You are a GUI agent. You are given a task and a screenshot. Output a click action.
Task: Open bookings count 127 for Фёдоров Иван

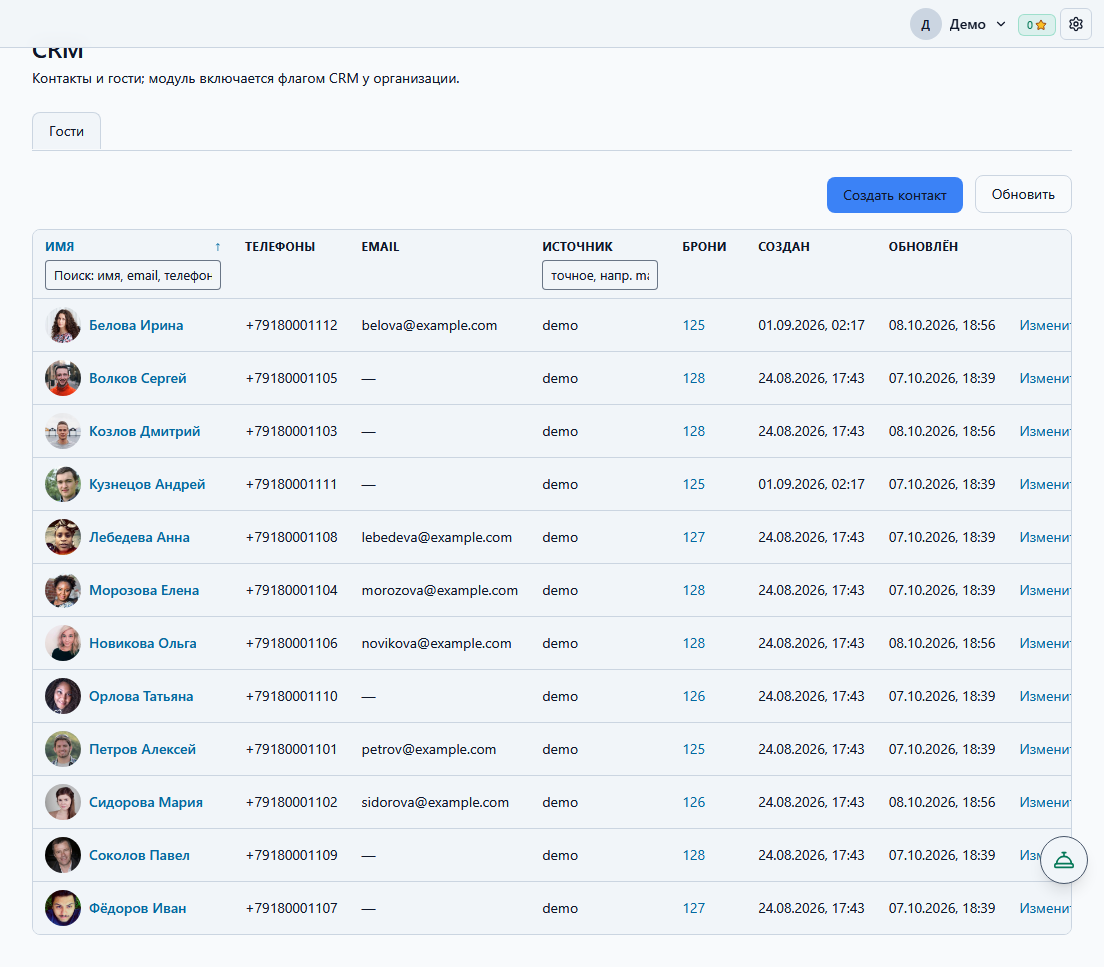694,908
